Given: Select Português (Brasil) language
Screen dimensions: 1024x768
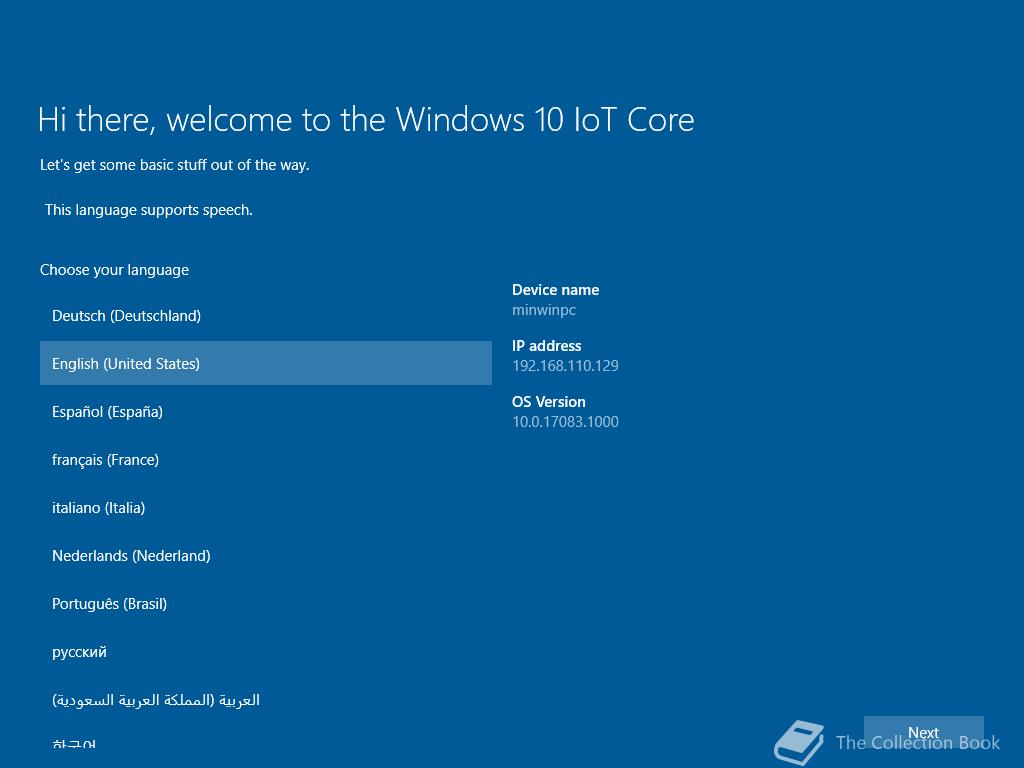Looking at the screenshot, I should 265,603.
